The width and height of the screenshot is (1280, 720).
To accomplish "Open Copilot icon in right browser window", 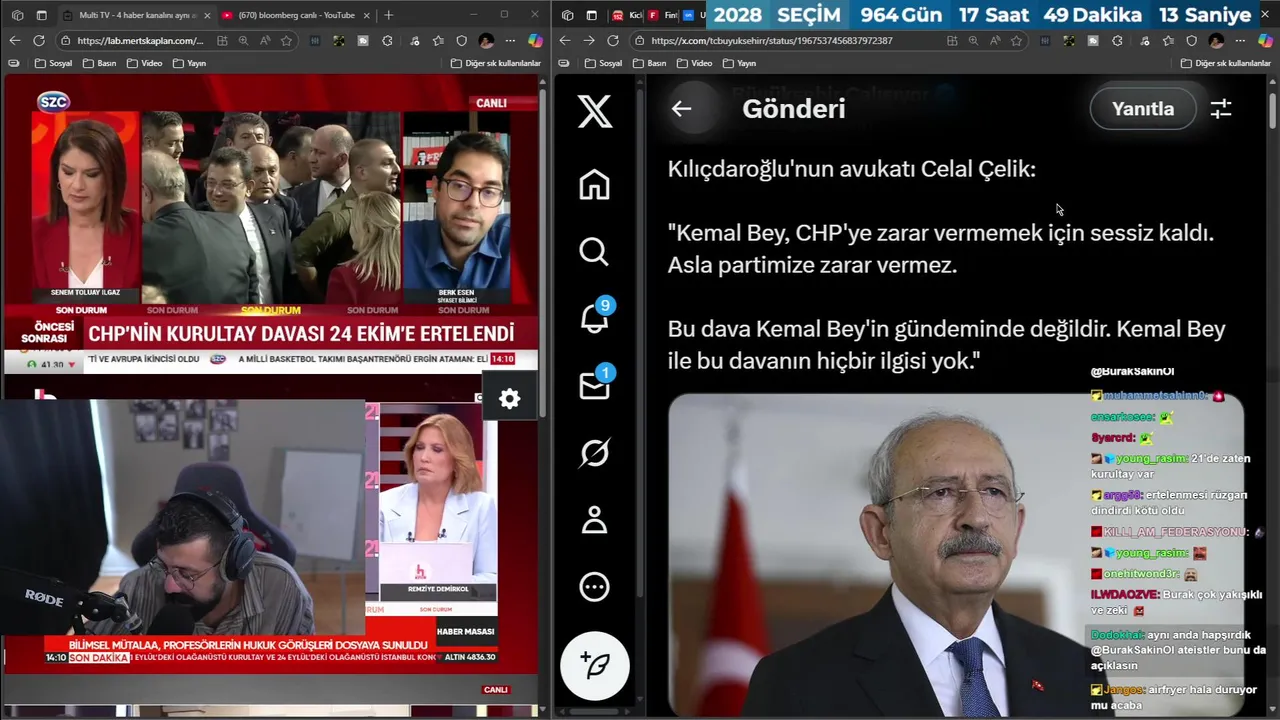I will [x=1264, y=41].
